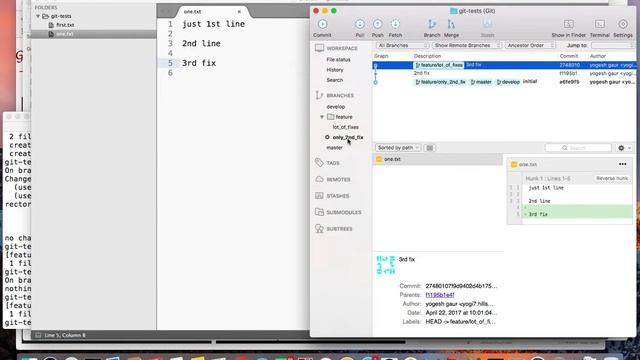Select only_2nd_fix branch in sidebar
The image size is (640, 360).
point(348,138)
